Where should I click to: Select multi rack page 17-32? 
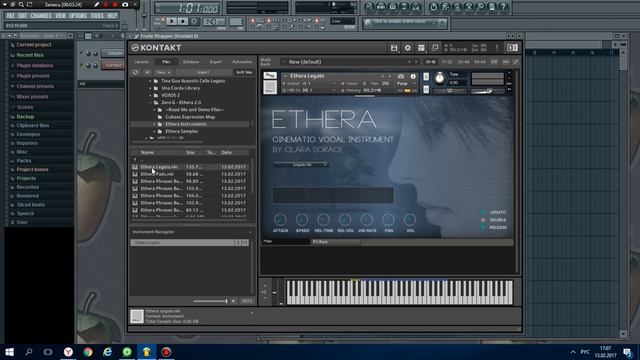click(447, 62)
